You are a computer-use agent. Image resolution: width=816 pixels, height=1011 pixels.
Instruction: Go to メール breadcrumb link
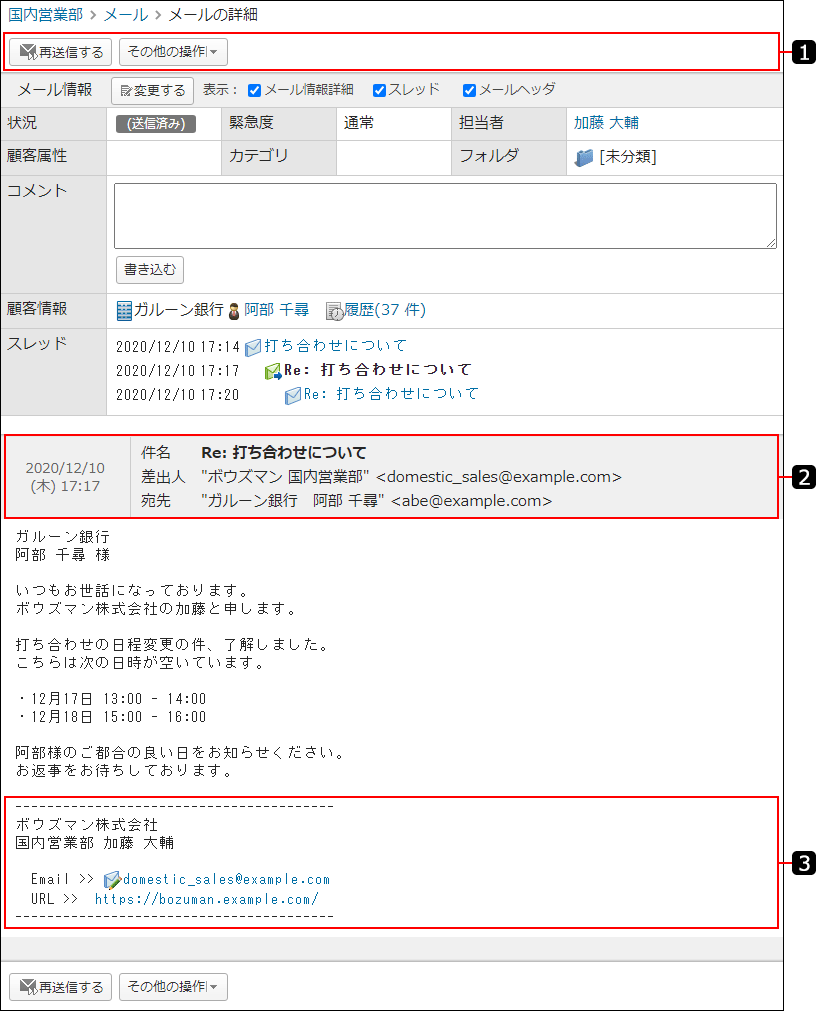pos(126,14)
